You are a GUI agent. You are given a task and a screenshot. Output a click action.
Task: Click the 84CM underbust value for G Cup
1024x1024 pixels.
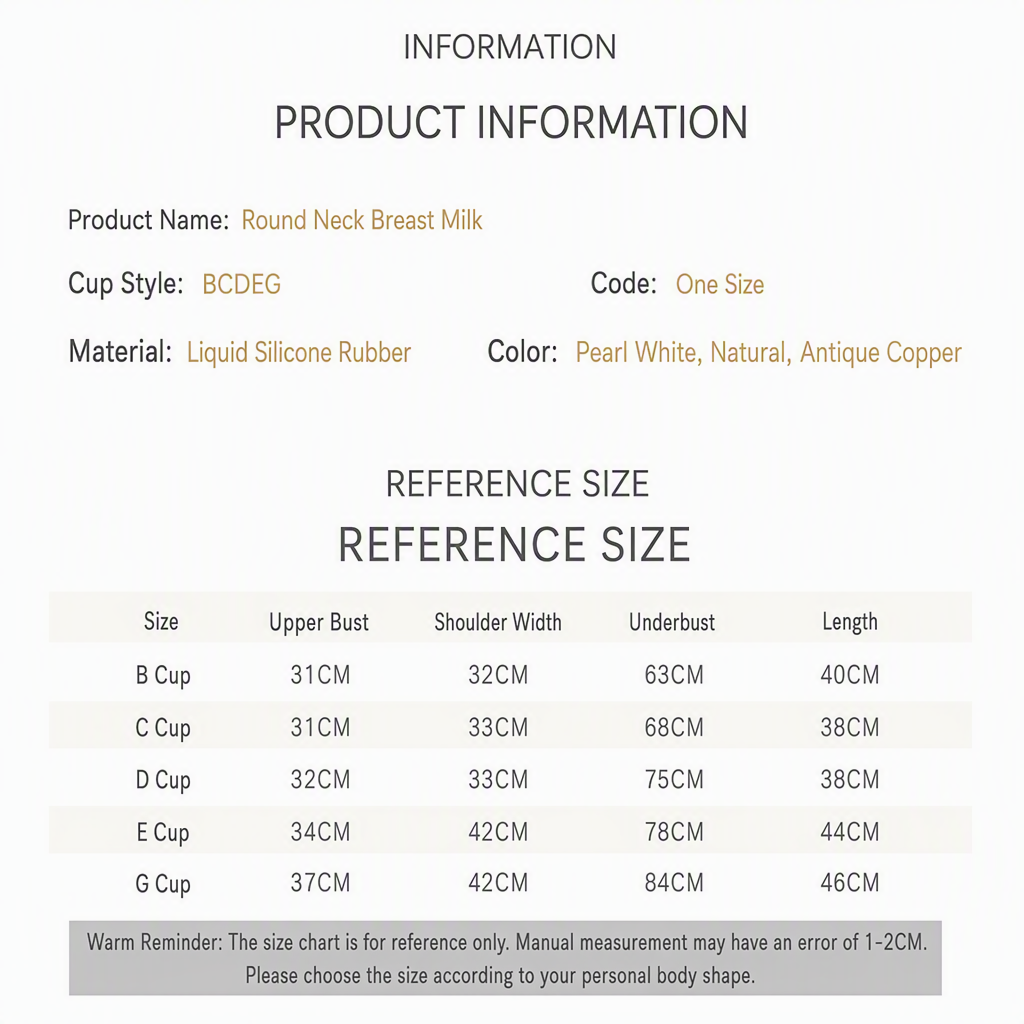[674, 882]
